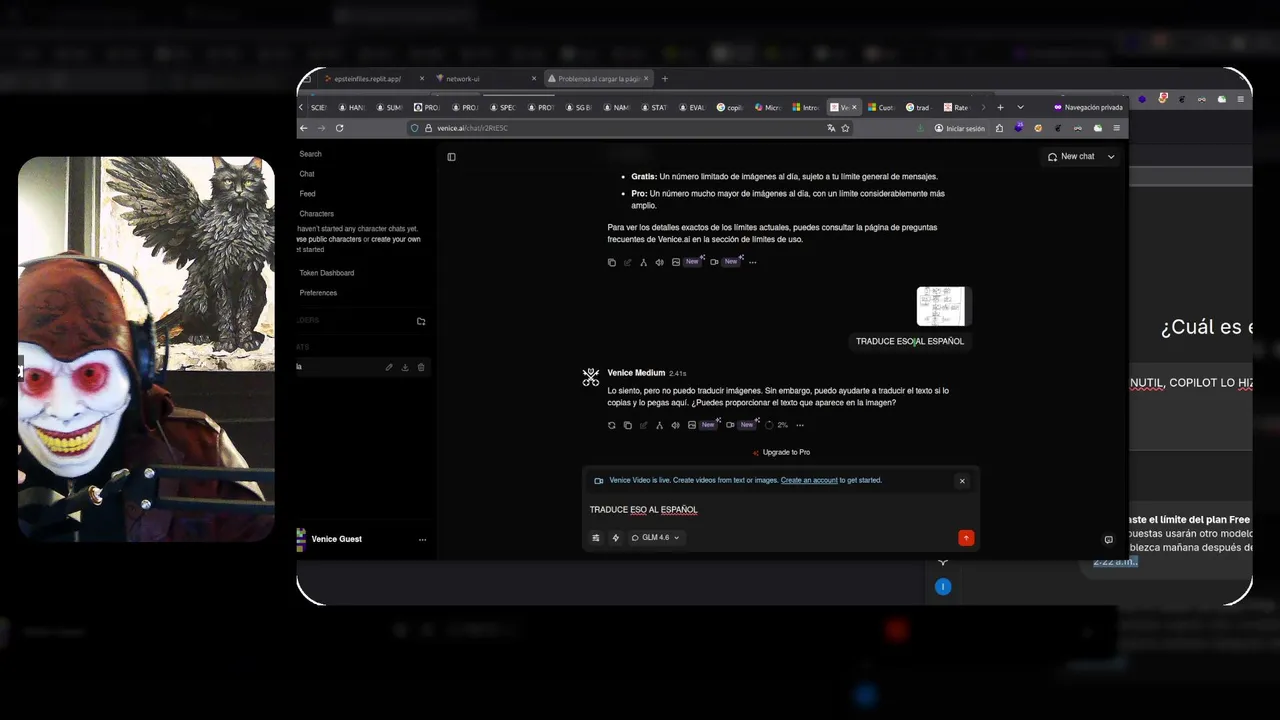Viewport: 1280px width, 720px height.
Task: Create a new folder with the folder icon
Action: point(421,321)
